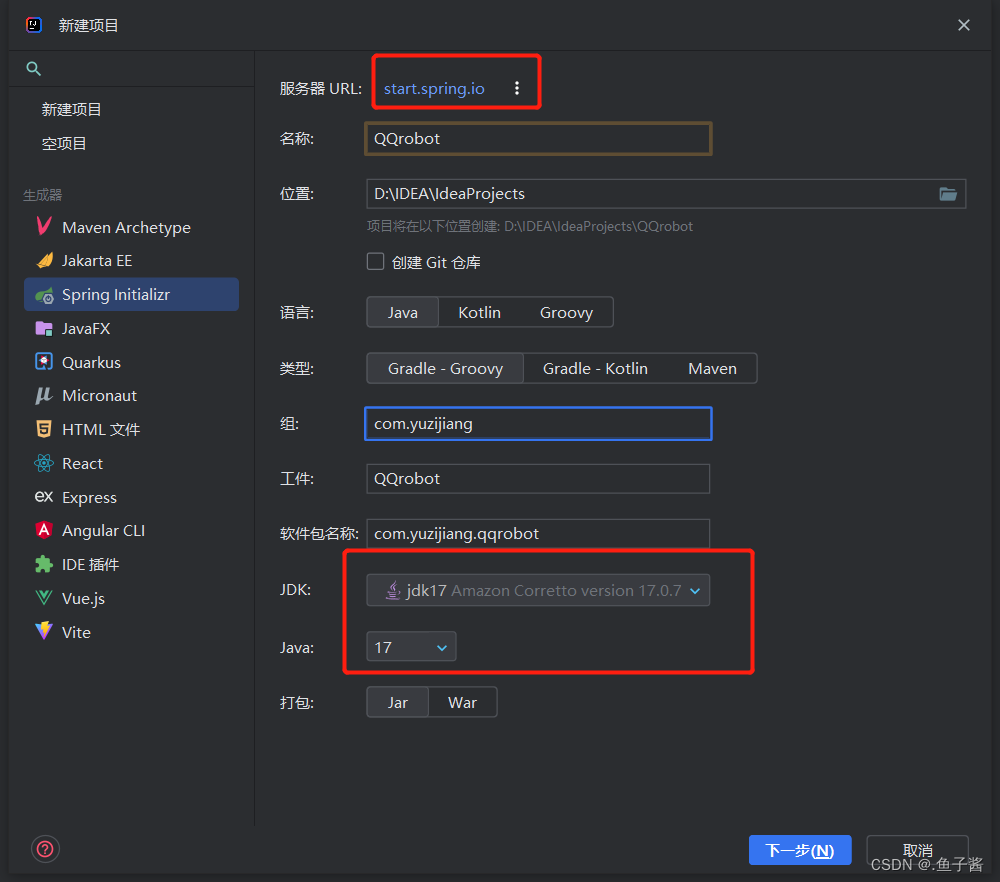Close the 新建项目 dialog
Screen dimensions: 1000x882
point(964,25)
